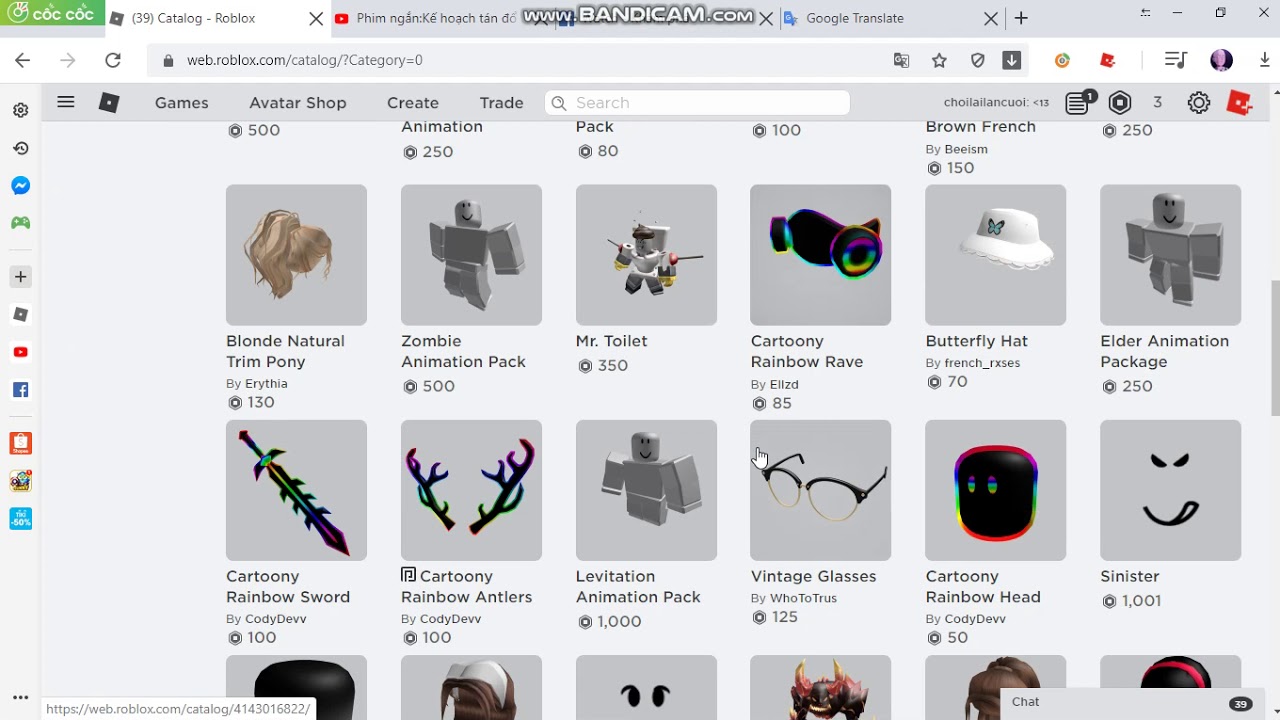Select the Cartoony Rainbow Sword thumbnail
This screenshot has width=1280, height=720.
[x=296, y=490]
